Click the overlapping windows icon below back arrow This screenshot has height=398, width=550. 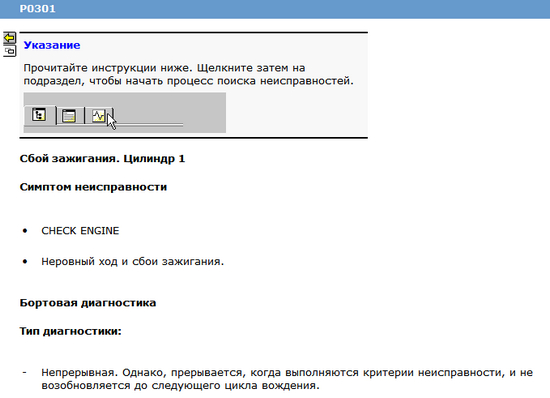pos(10,52)
